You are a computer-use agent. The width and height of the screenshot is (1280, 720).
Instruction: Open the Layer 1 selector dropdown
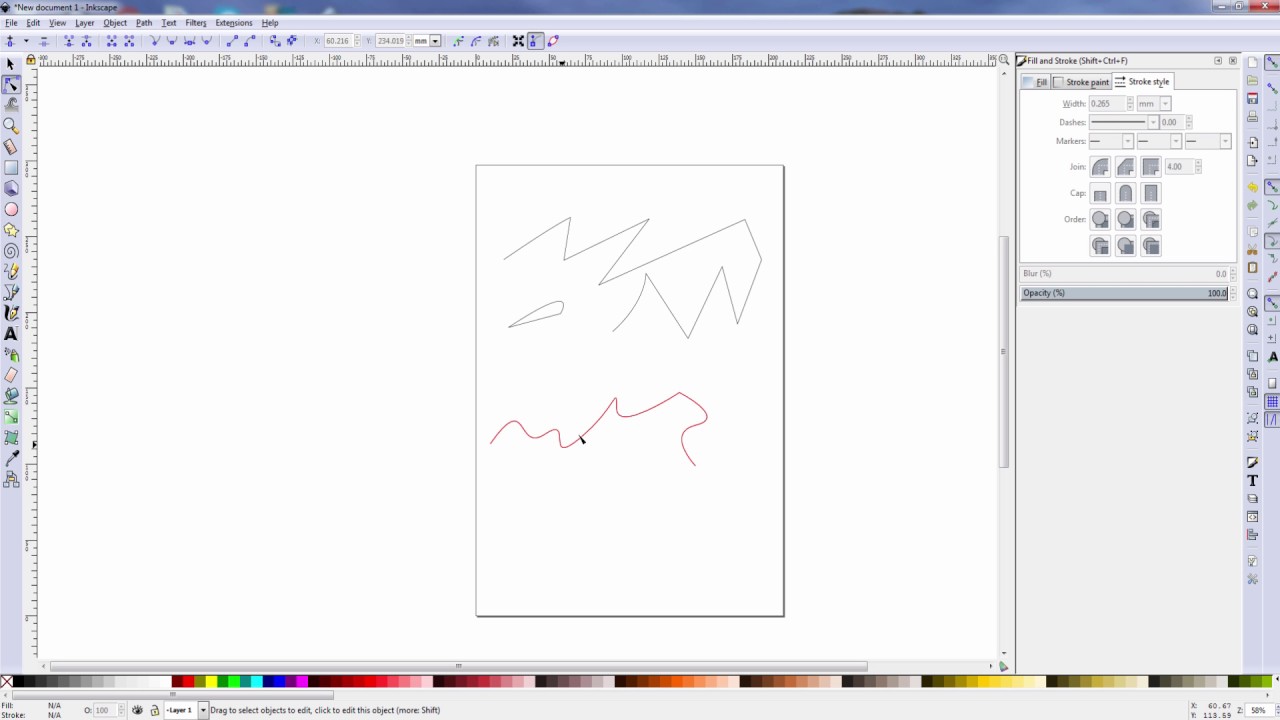(186, 710)
